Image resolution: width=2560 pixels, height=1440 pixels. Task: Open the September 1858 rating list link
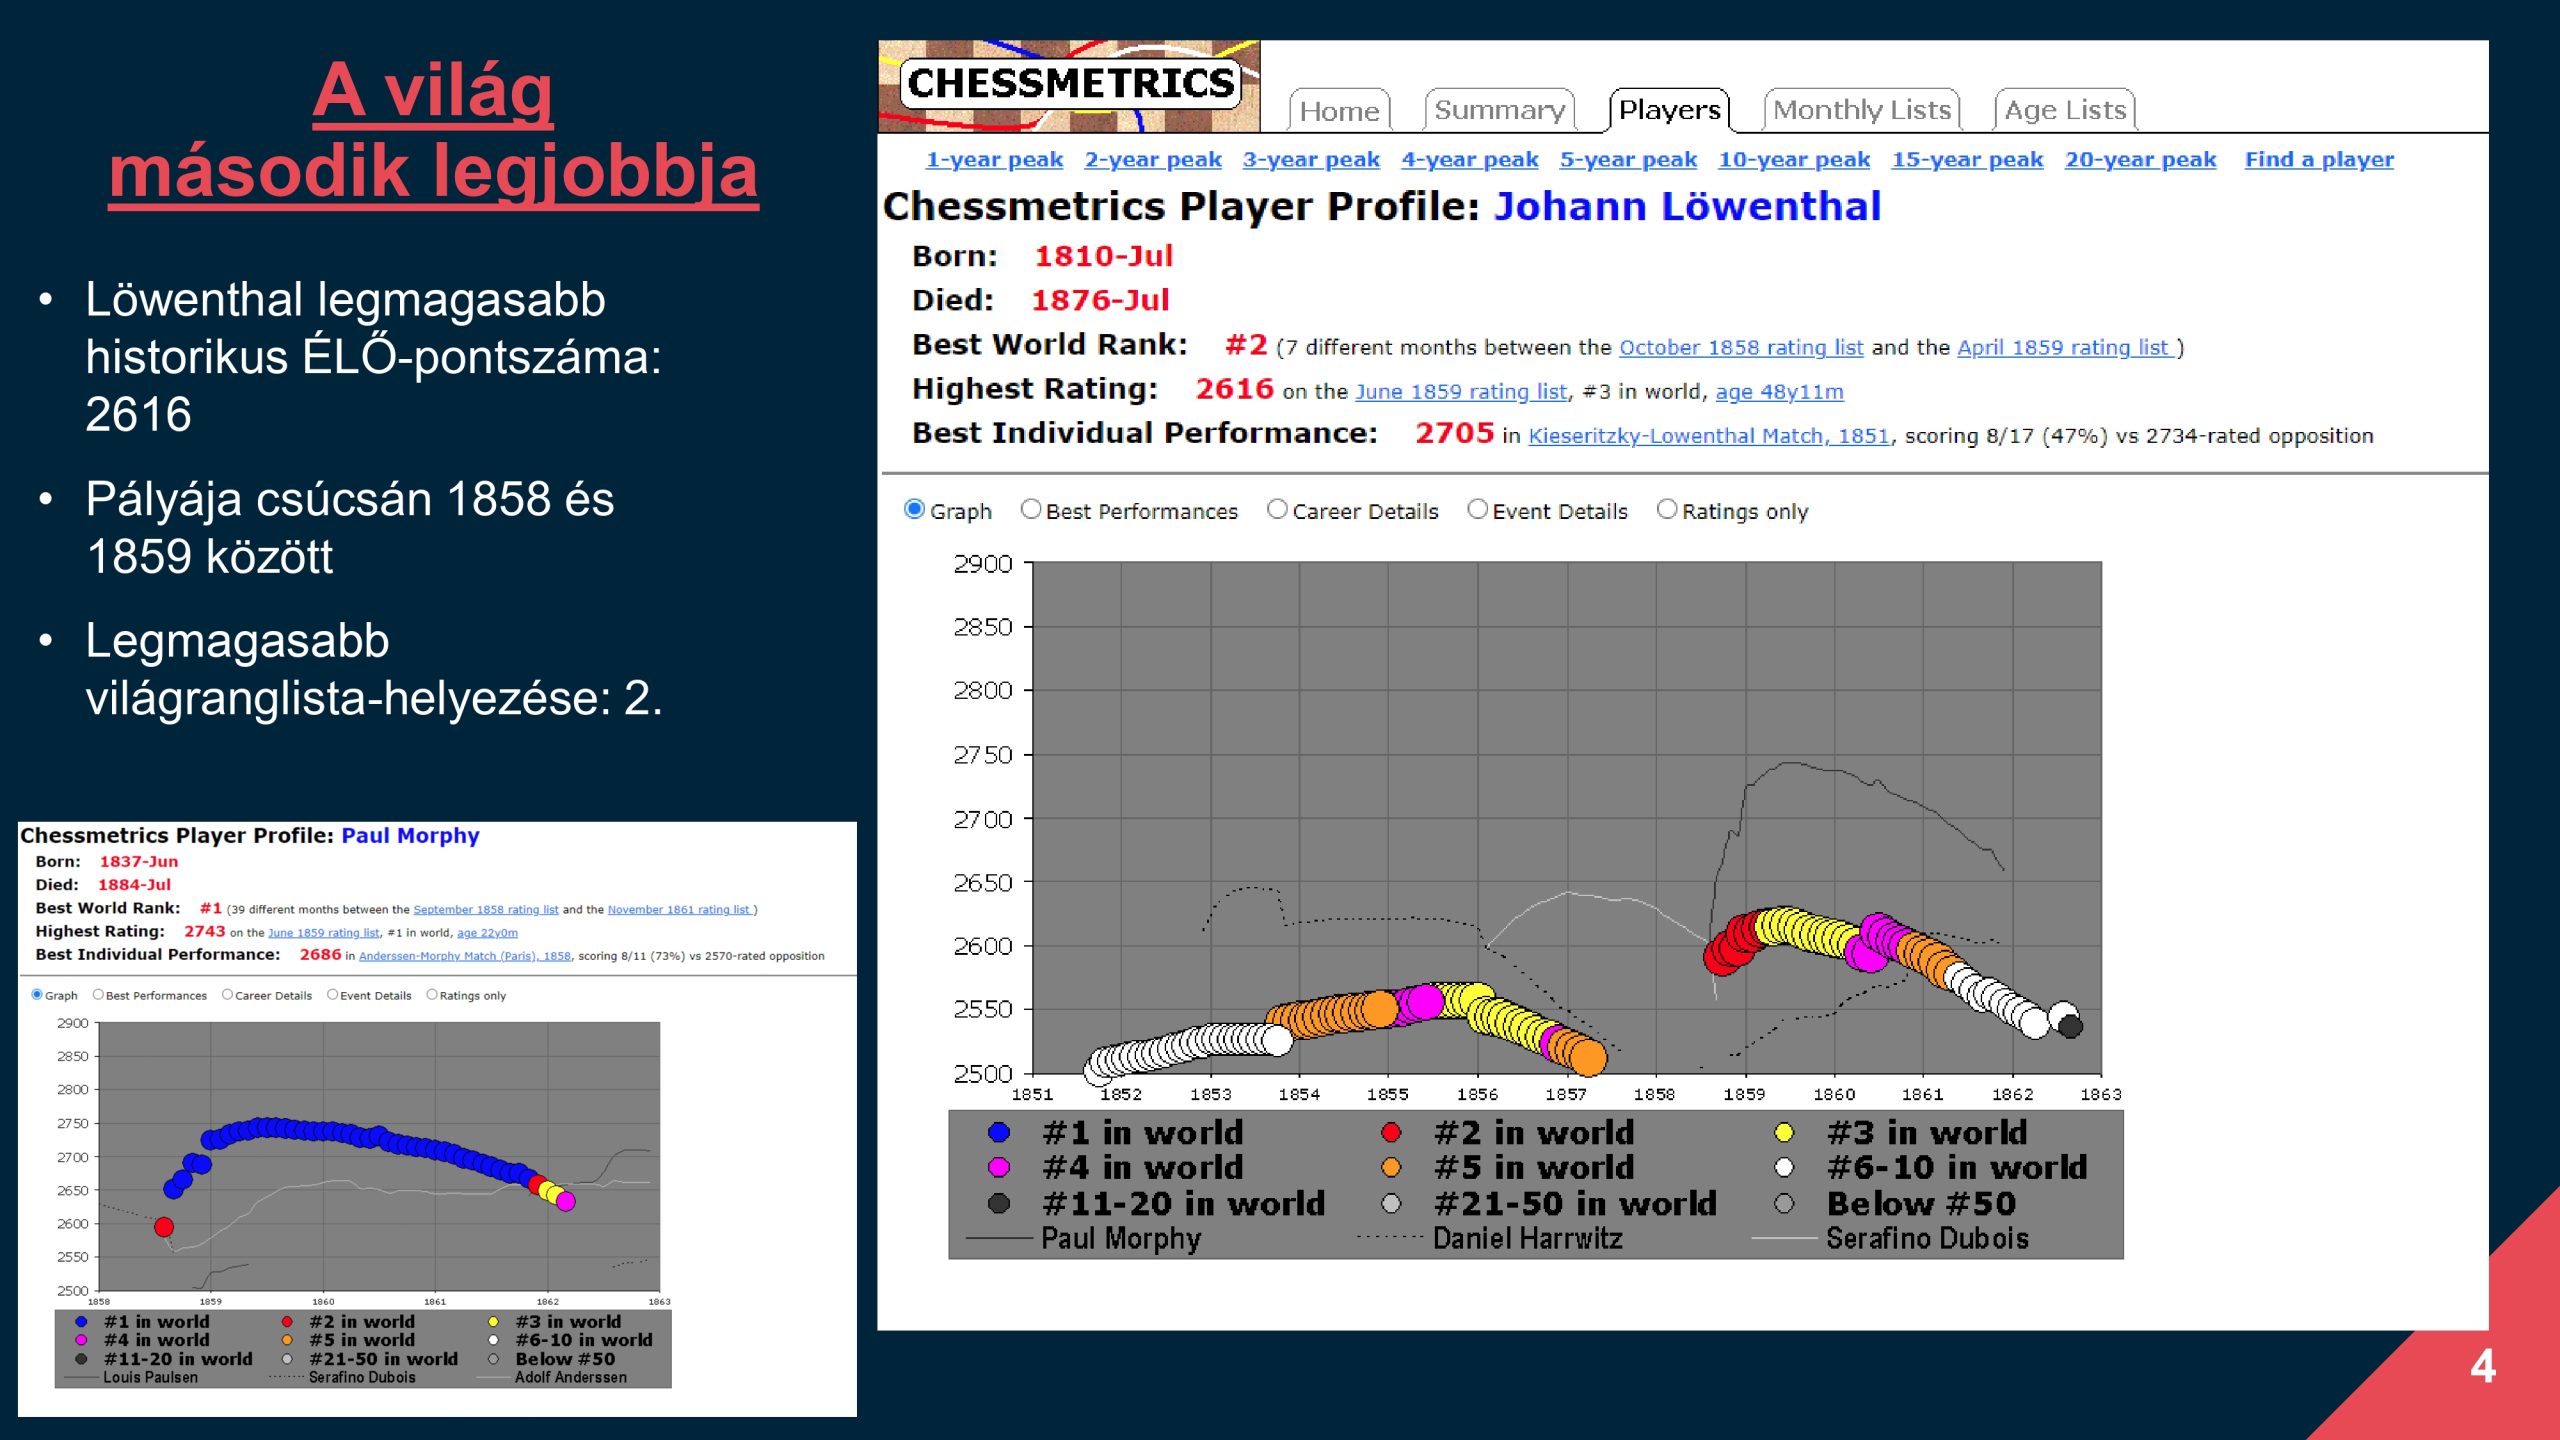coord(486,910)
